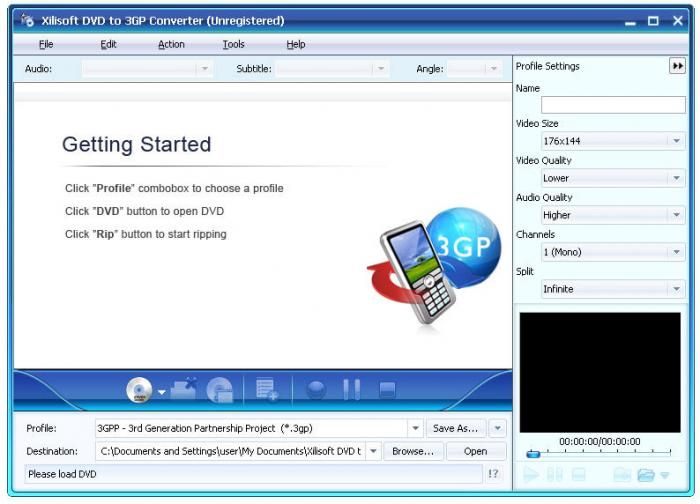Click the Save As... button
Image resolution: width=700 pixels, height=504 pixels.
456,428
